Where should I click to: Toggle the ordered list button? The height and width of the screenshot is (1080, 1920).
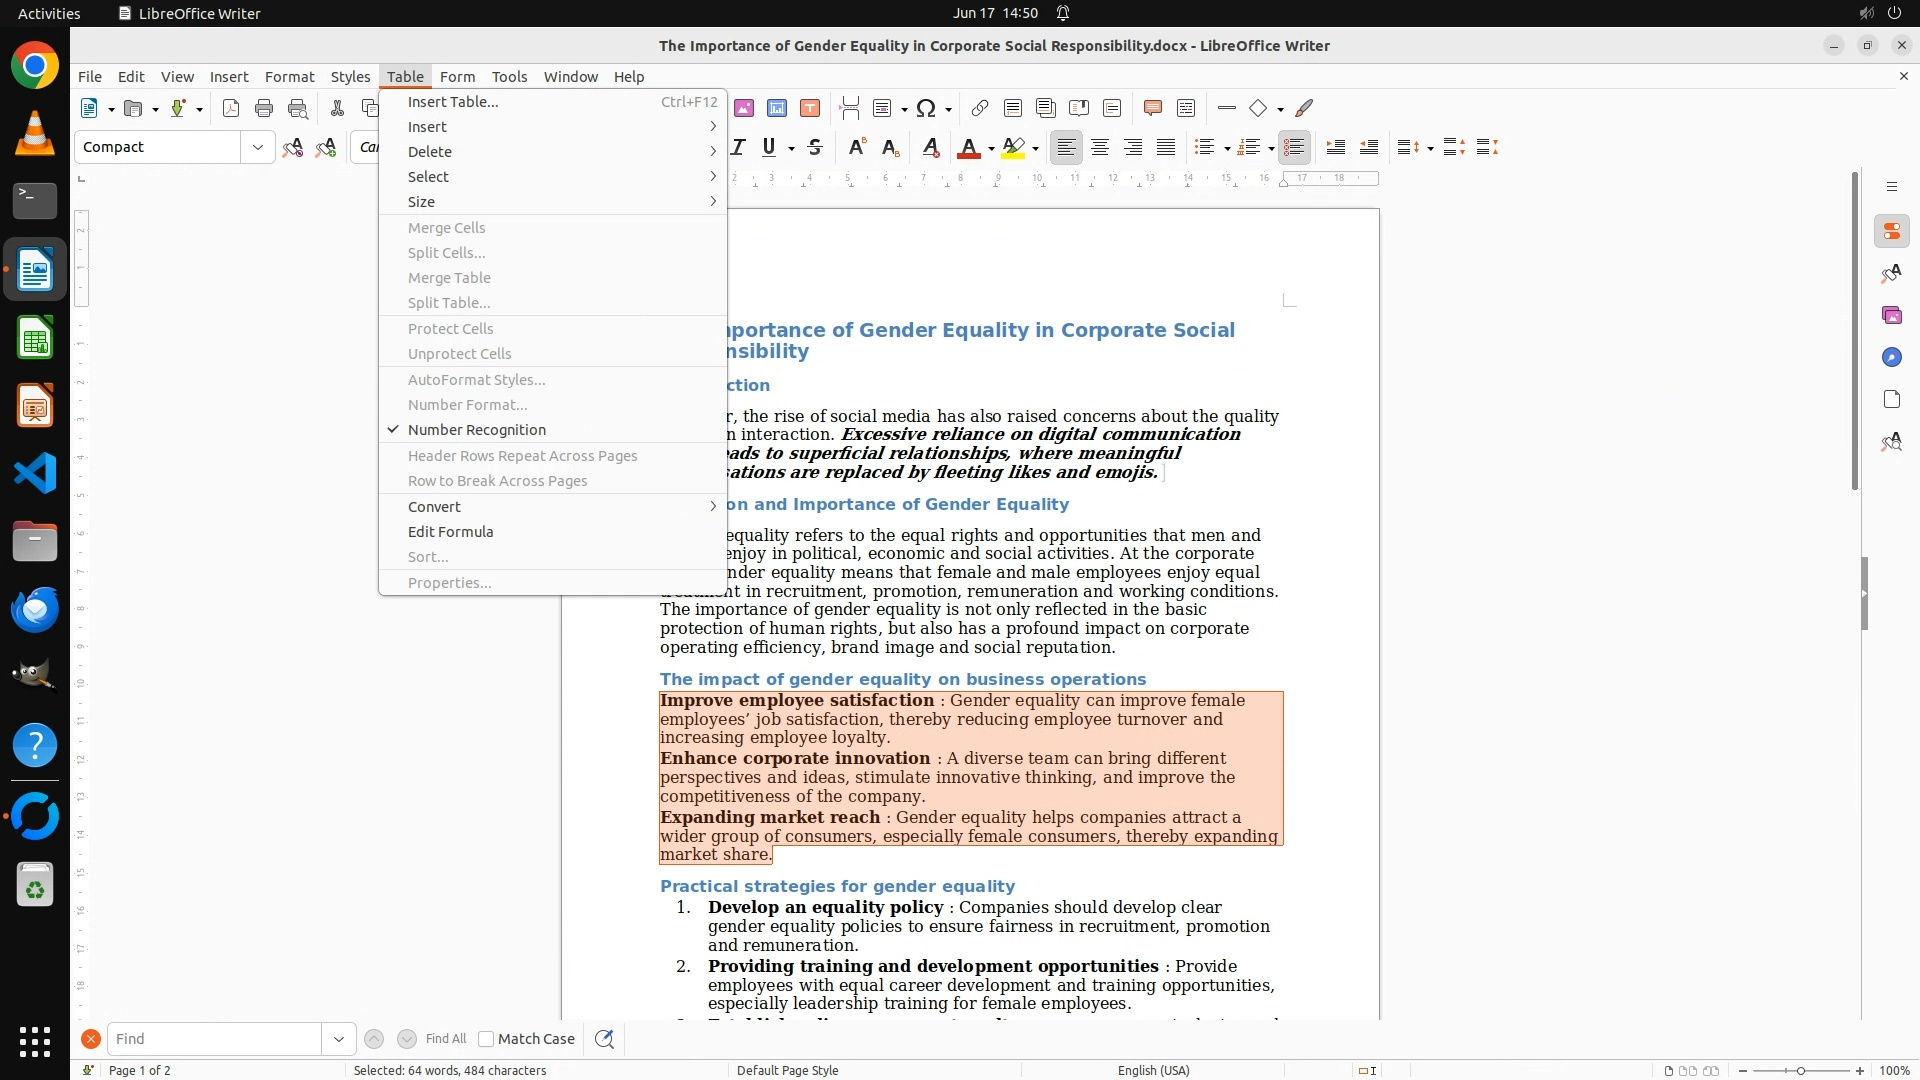pyautogui.click(x=1247, y=147)
